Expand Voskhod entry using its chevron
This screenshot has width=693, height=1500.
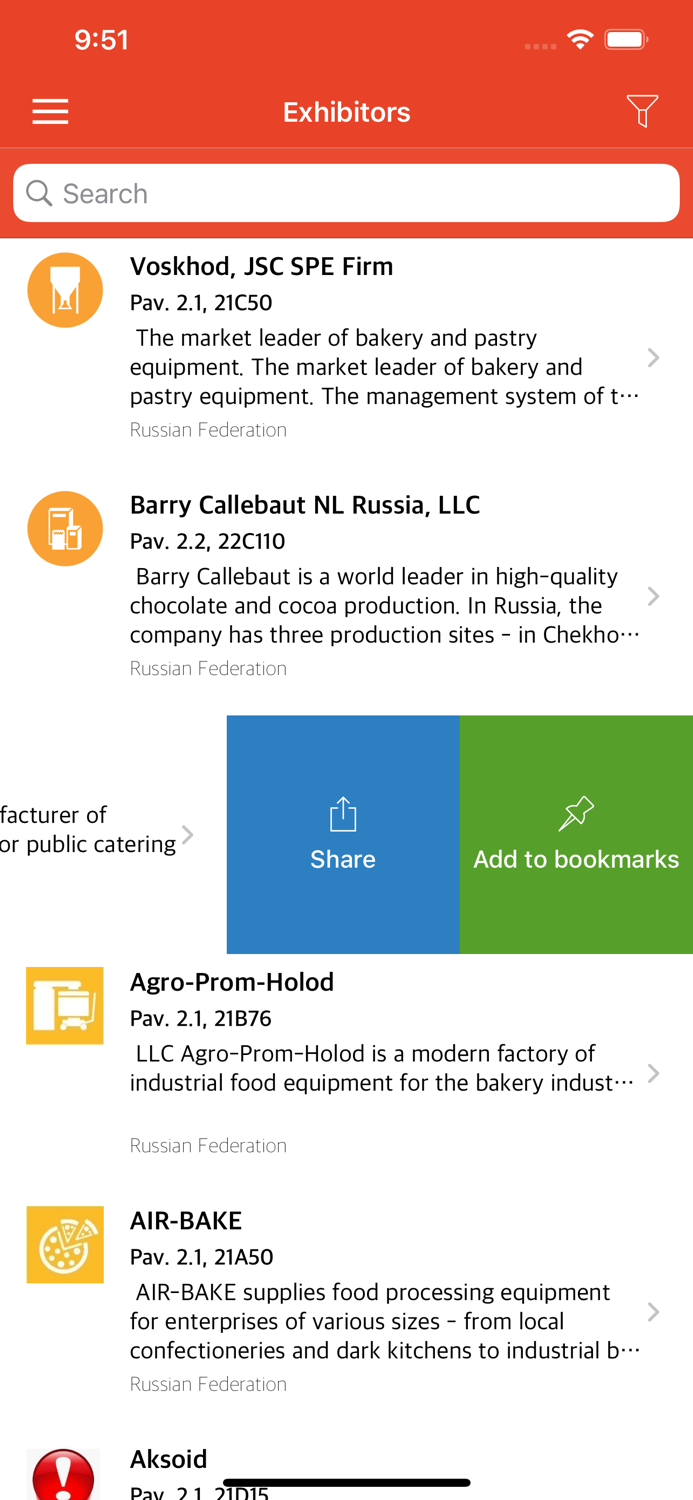tap(653, 358)
